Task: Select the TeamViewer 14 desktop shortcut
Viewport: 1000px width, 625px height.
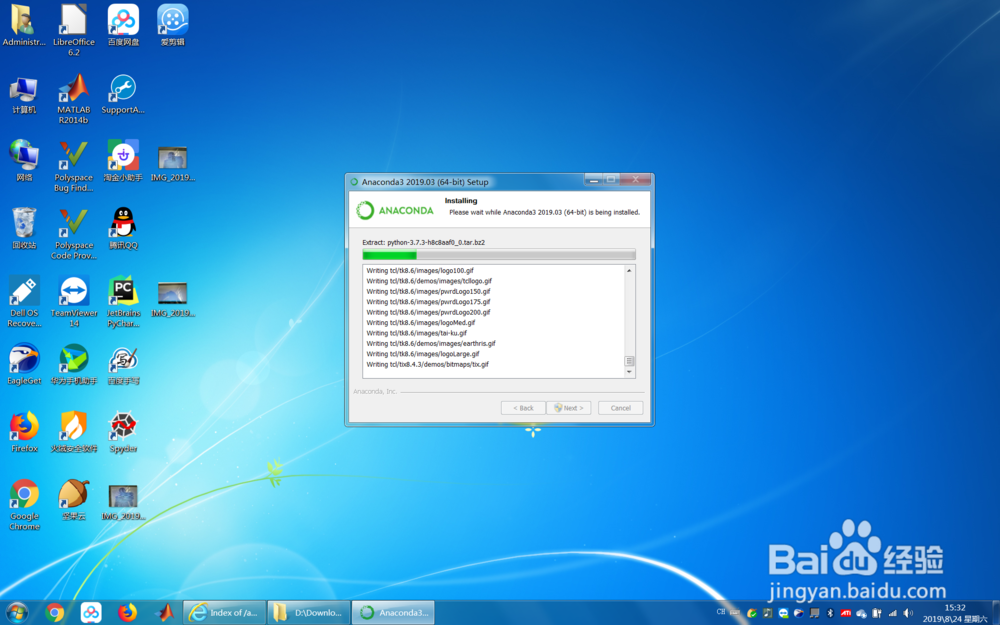Action: click(73, 302)
